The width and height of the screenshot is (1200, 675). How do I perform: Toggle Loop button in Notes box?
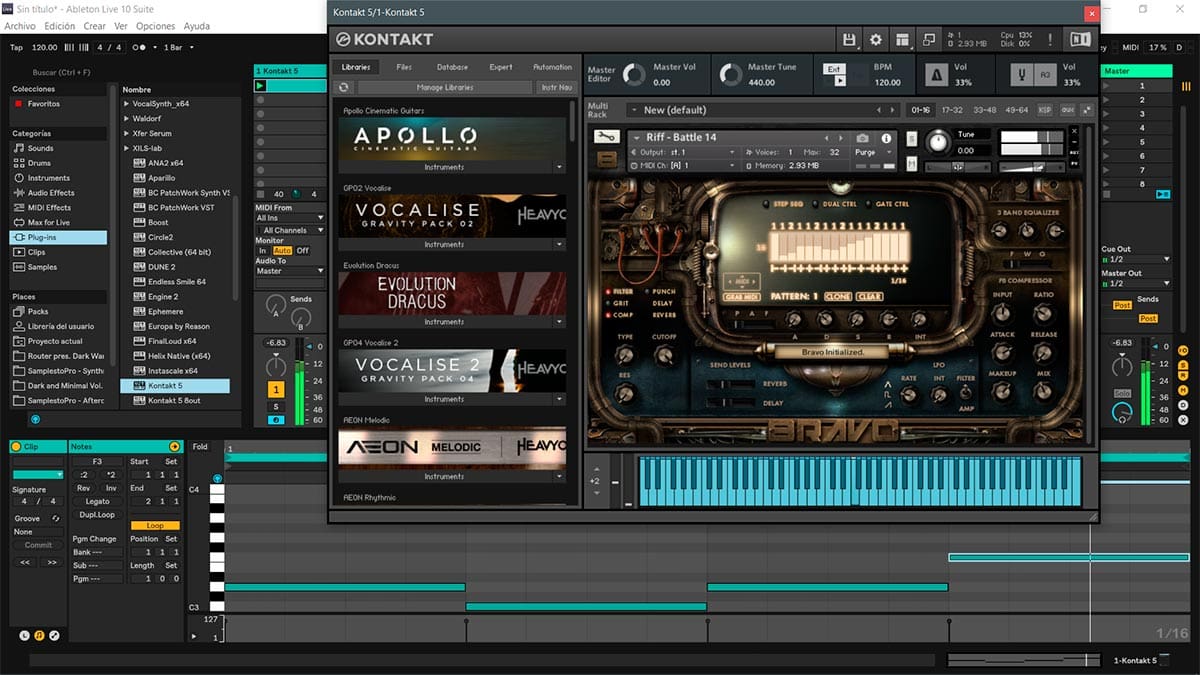155,525
